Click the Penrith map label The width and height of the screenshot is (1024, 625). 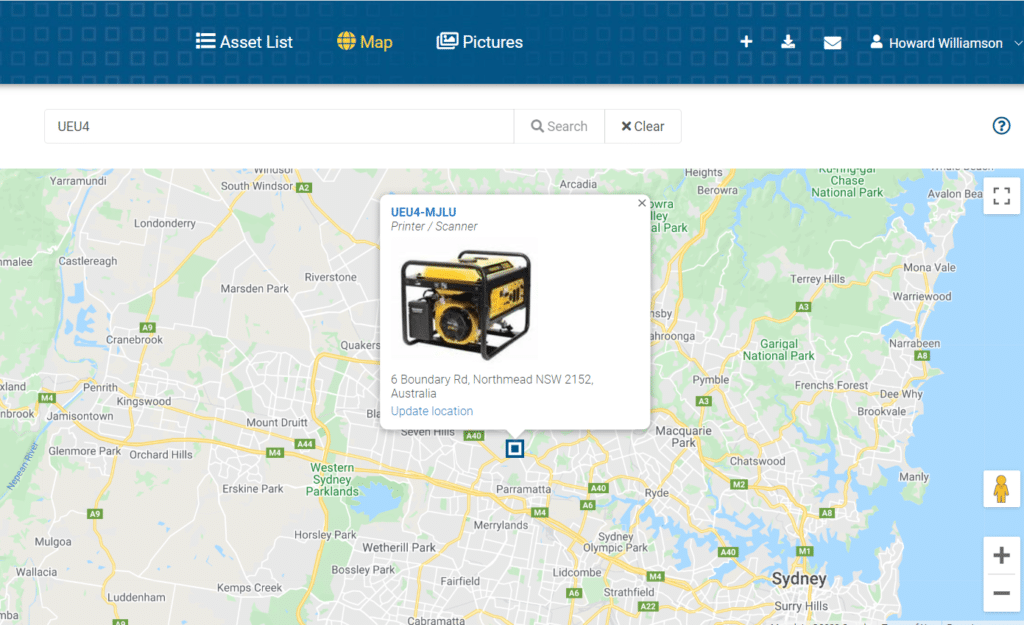coord(101,387)
